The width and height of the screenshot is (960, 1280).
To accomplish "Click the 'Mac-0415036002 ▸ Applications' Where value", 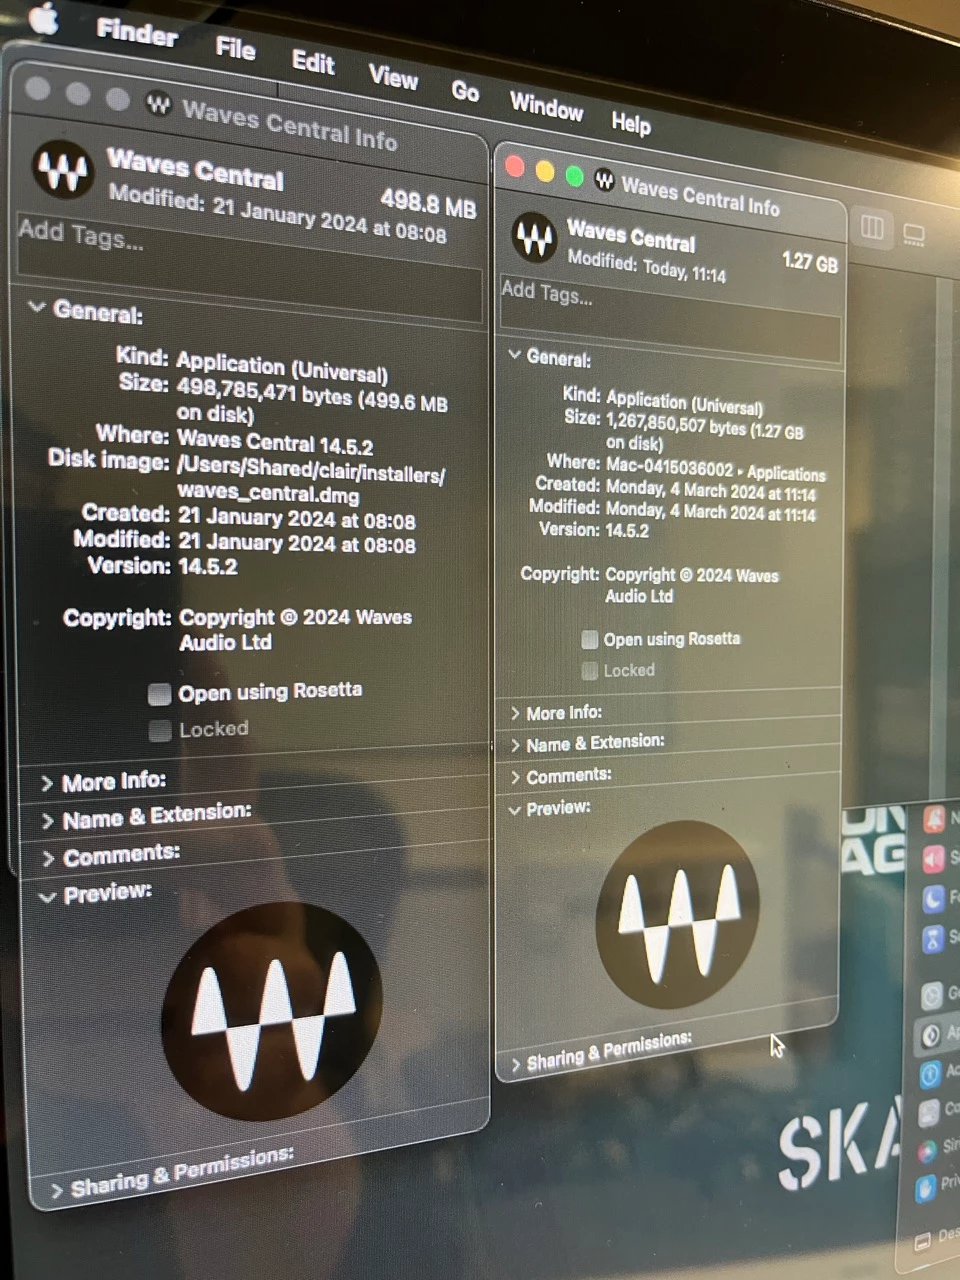I will (x=716, y=469).
